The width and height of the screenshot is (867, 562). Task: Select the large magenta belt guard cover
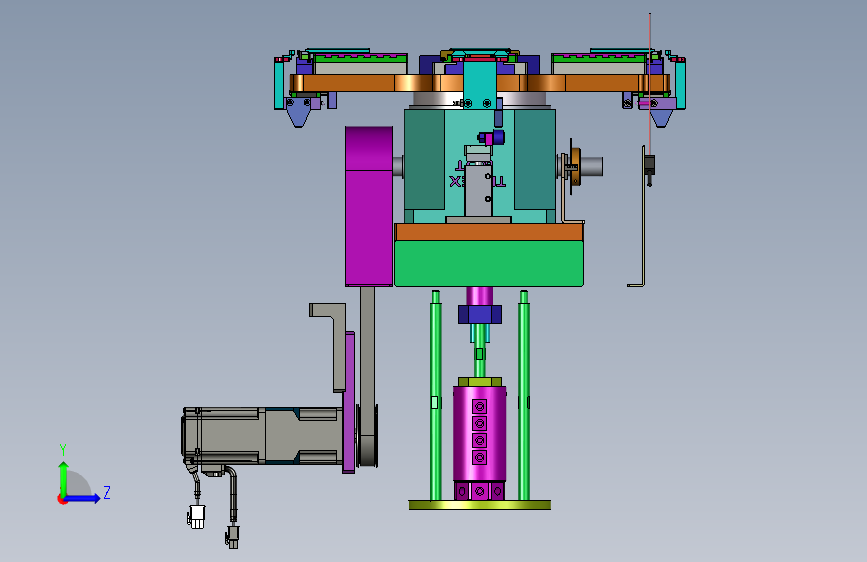coord(369,206)
